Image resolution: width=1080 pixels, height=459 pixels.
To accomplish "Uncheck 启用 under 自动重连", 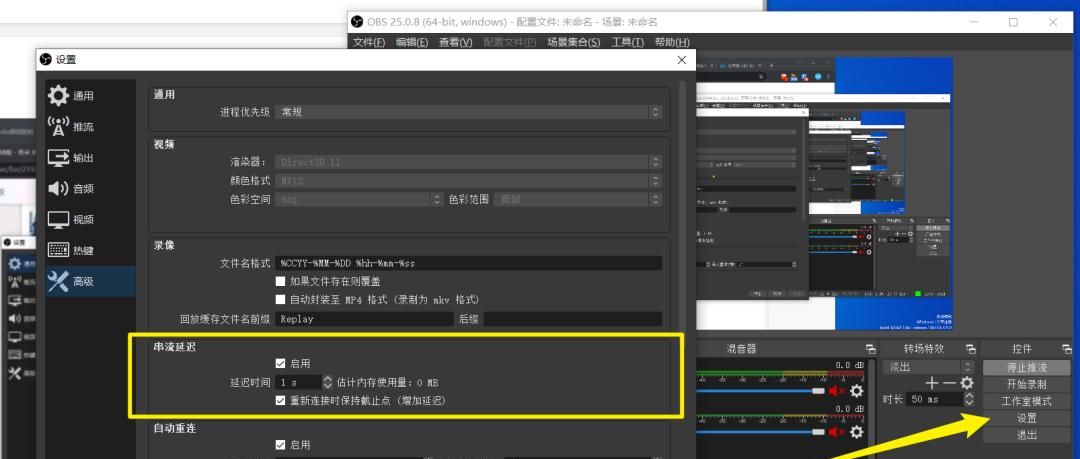I will pyautogui.click(x=280, y=445).
